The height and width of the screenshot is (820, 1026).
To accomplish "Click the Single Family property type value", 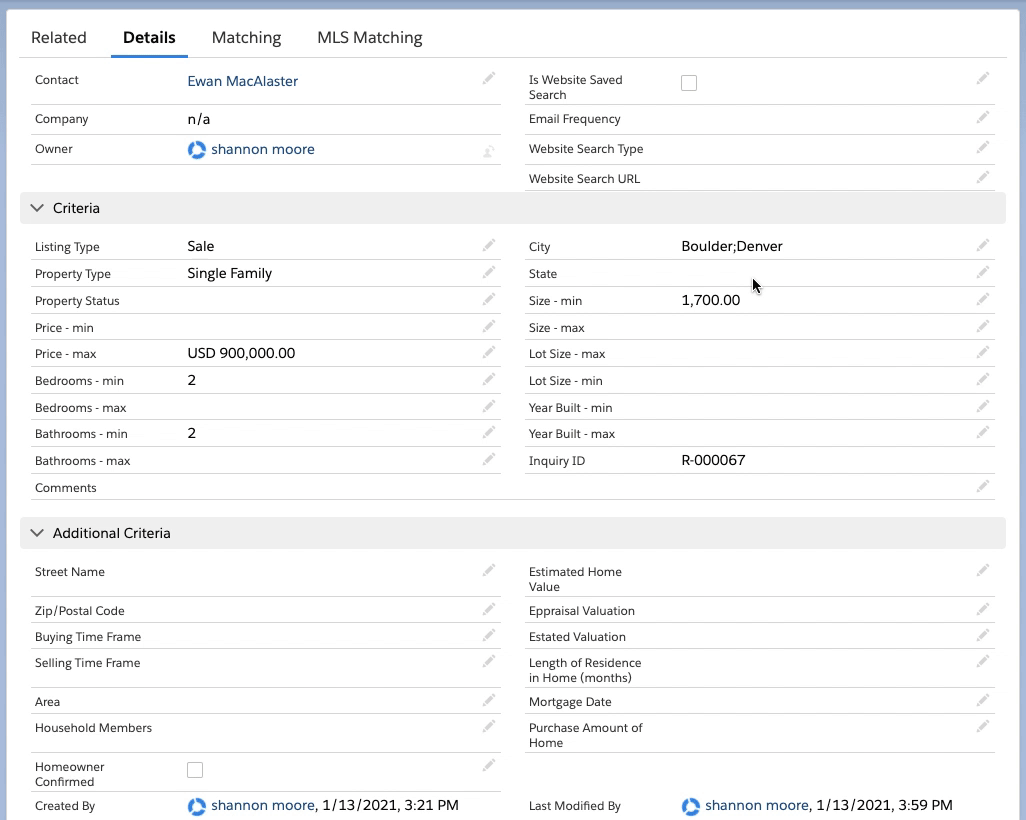I will tap(230, 274).
